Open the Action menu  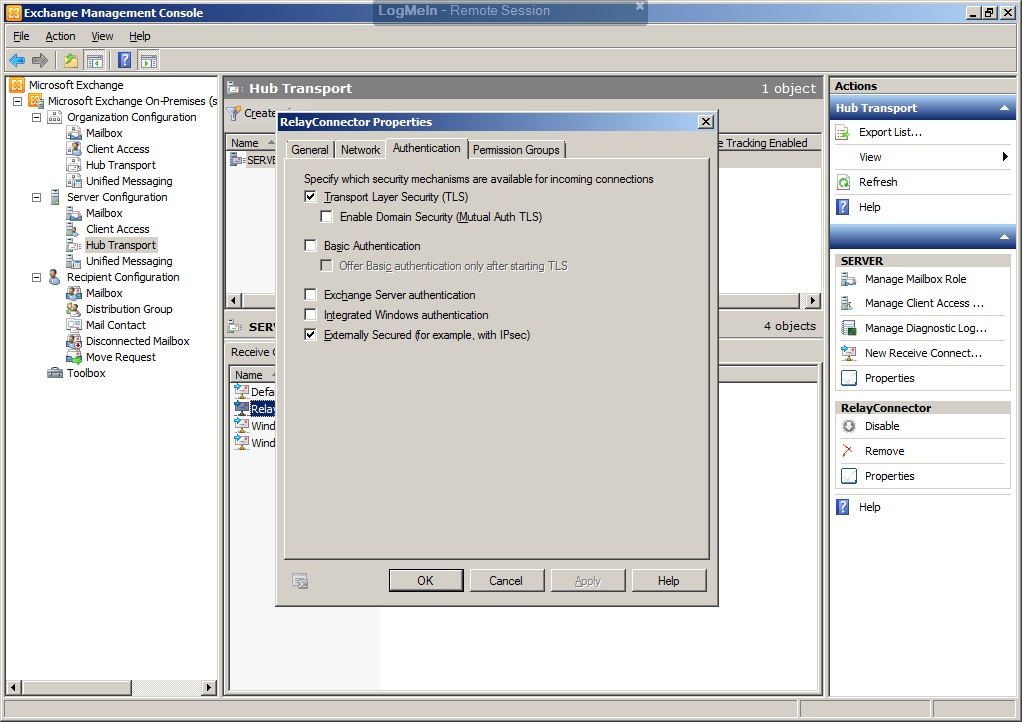(x=61, y=36)
